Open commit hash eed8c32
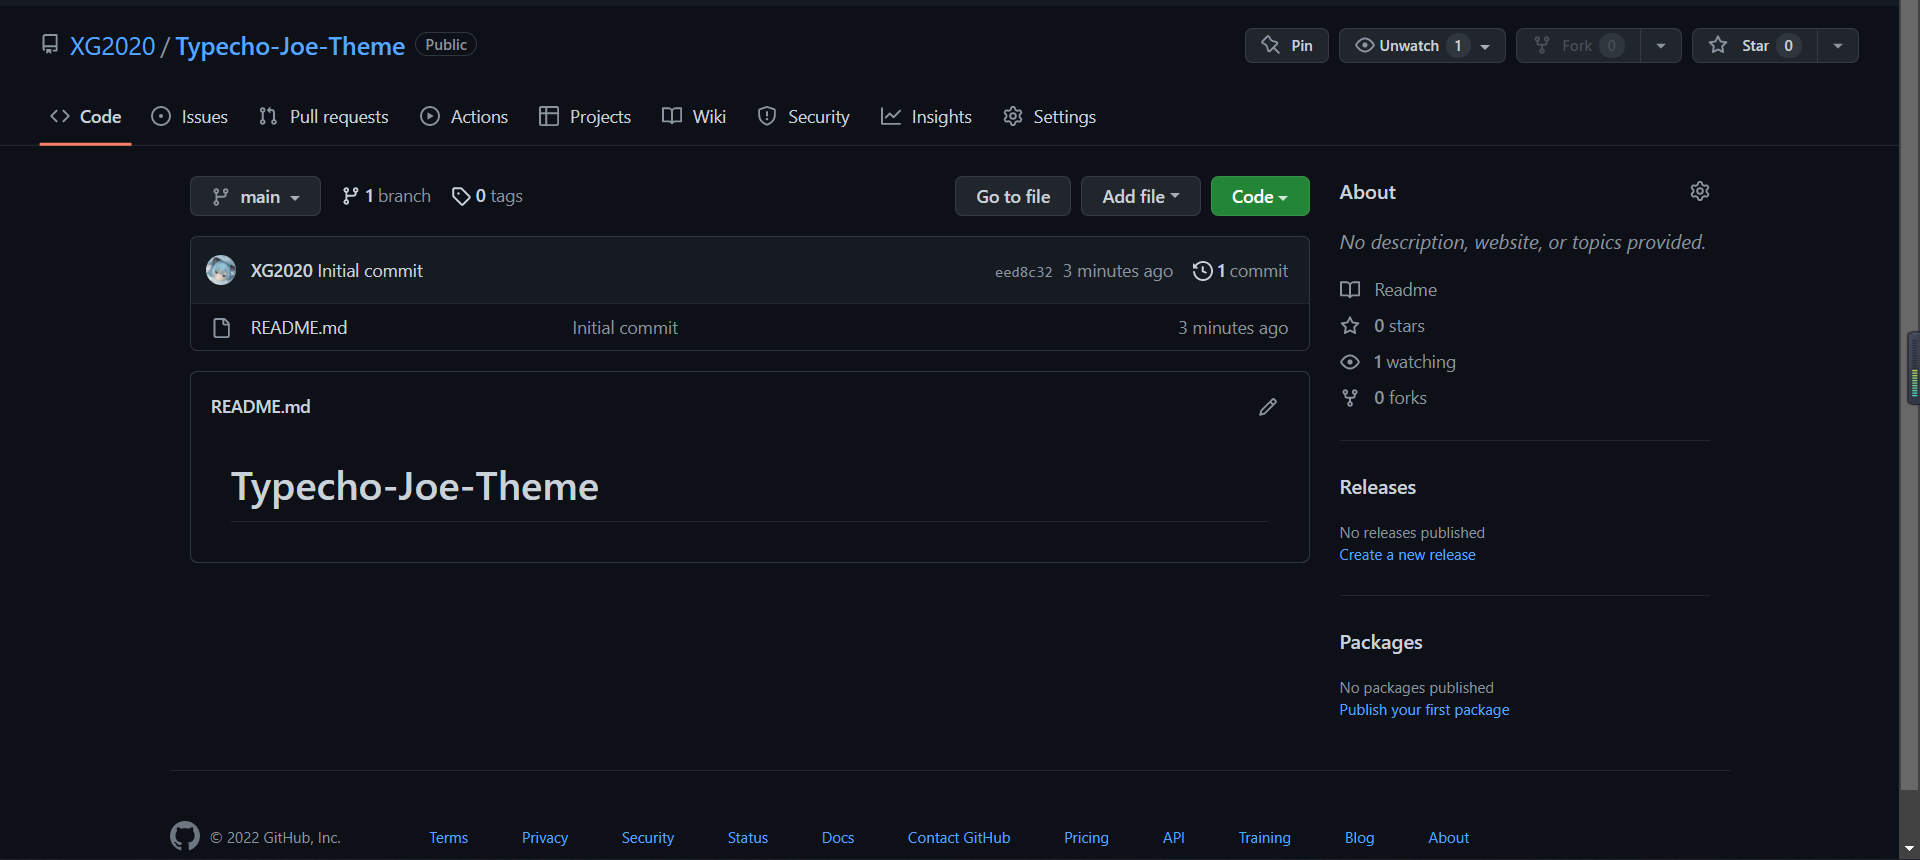The image size is (1920, 860). (1024, 272)
